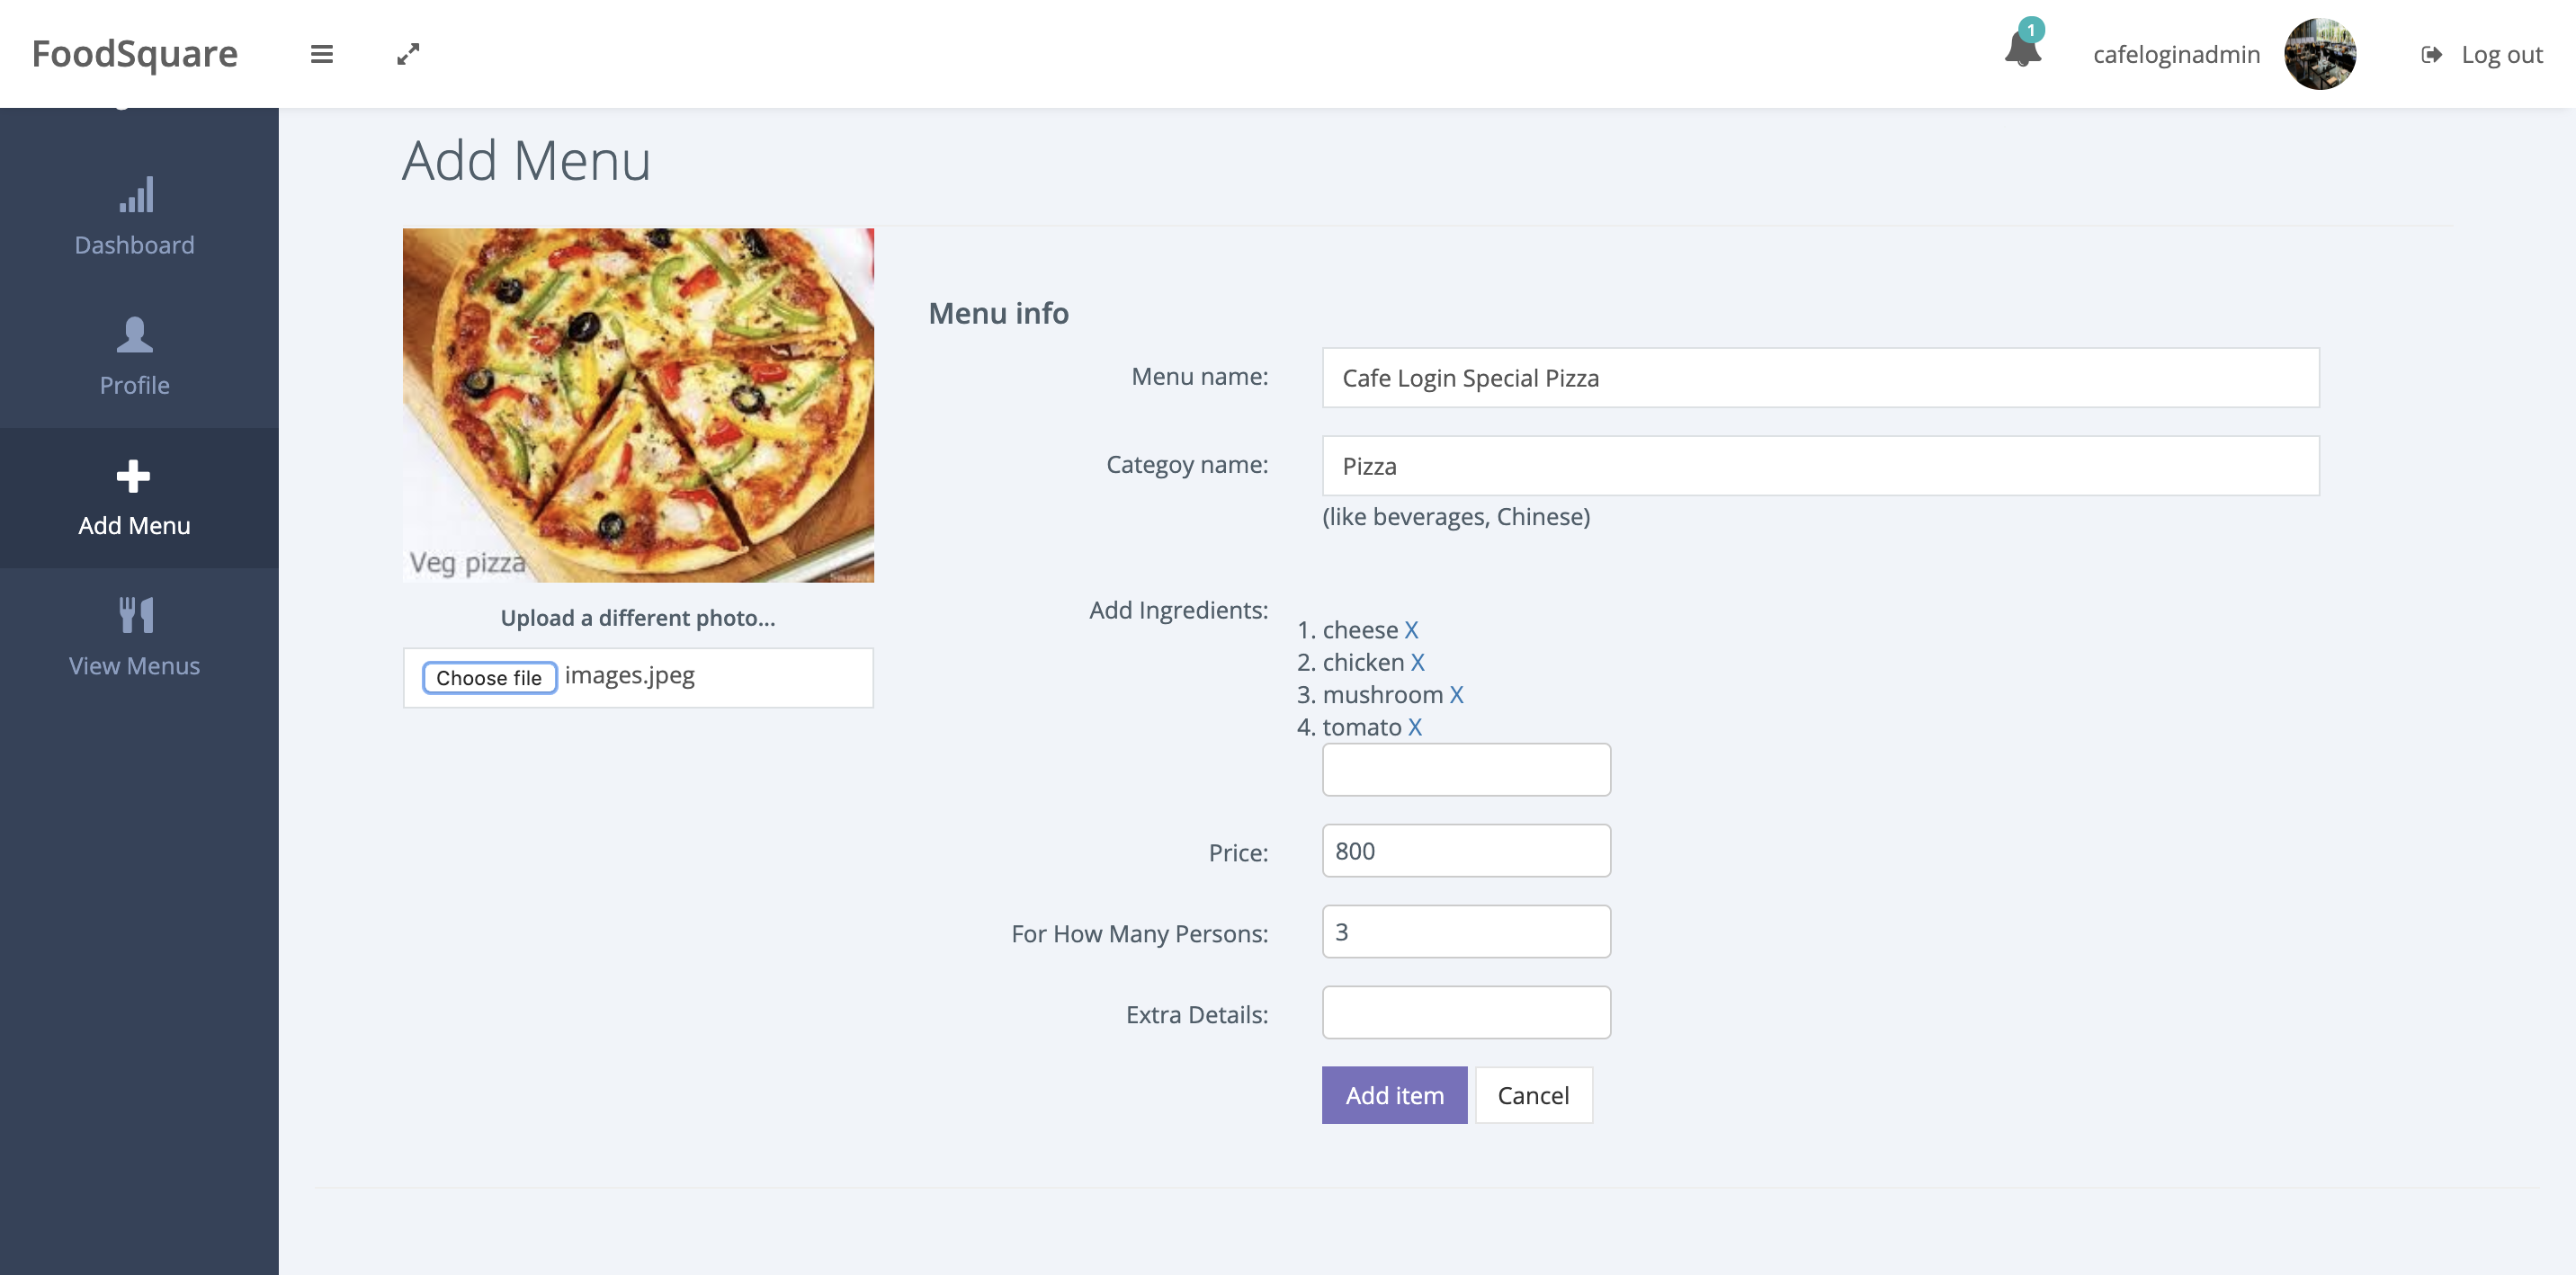Click the images.jpeg file name
This screenshot has height=1275, width=2576.
pyautogui.click(x=630, y=676)
